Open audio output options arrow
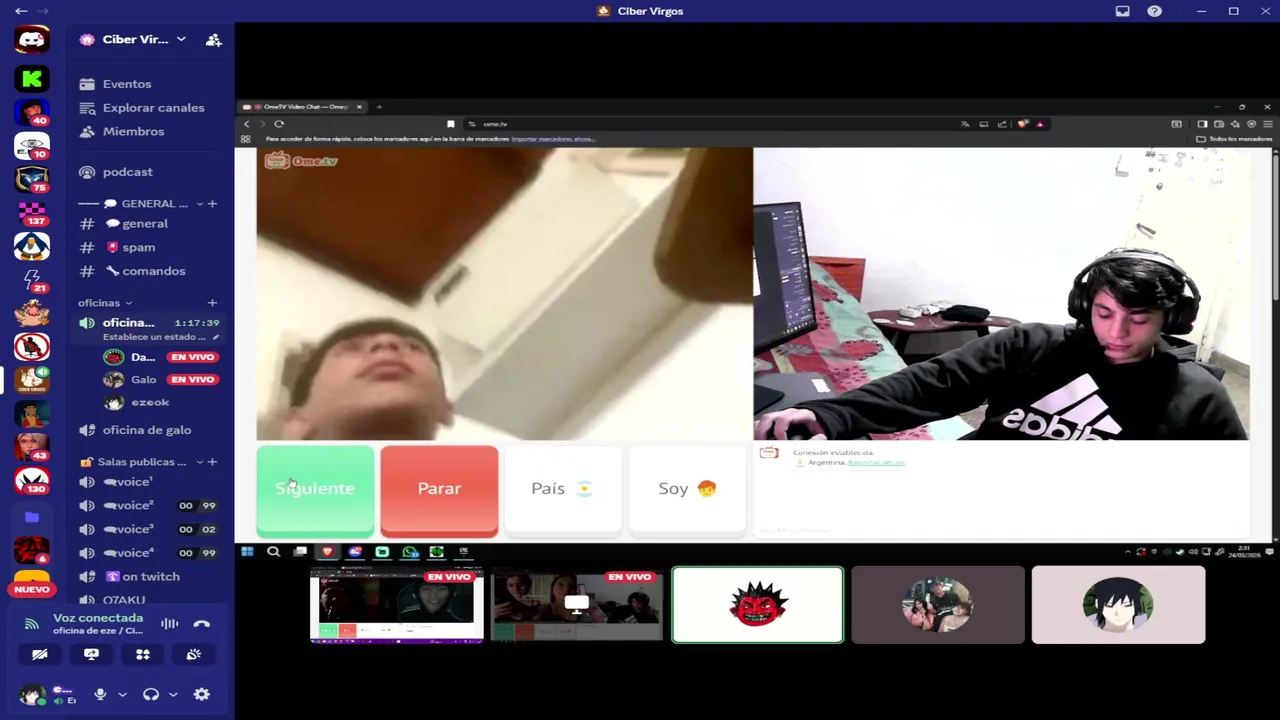 [173, 694]
